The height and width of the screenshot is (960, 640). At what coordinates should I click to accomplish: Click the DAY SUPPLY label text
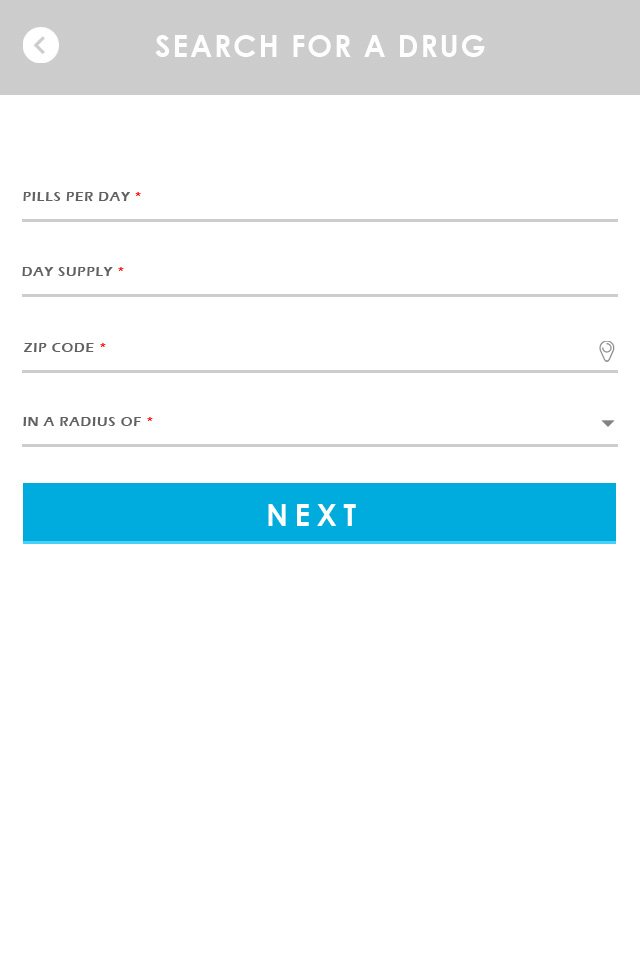click(x=67, y=271)
